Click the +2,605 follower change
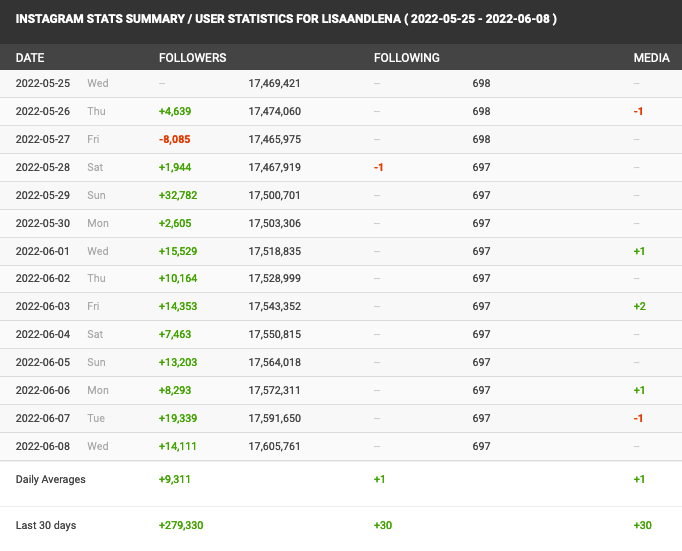Image resolution: width=682 pixels, height=551 pixels. [x=175, y=223]
